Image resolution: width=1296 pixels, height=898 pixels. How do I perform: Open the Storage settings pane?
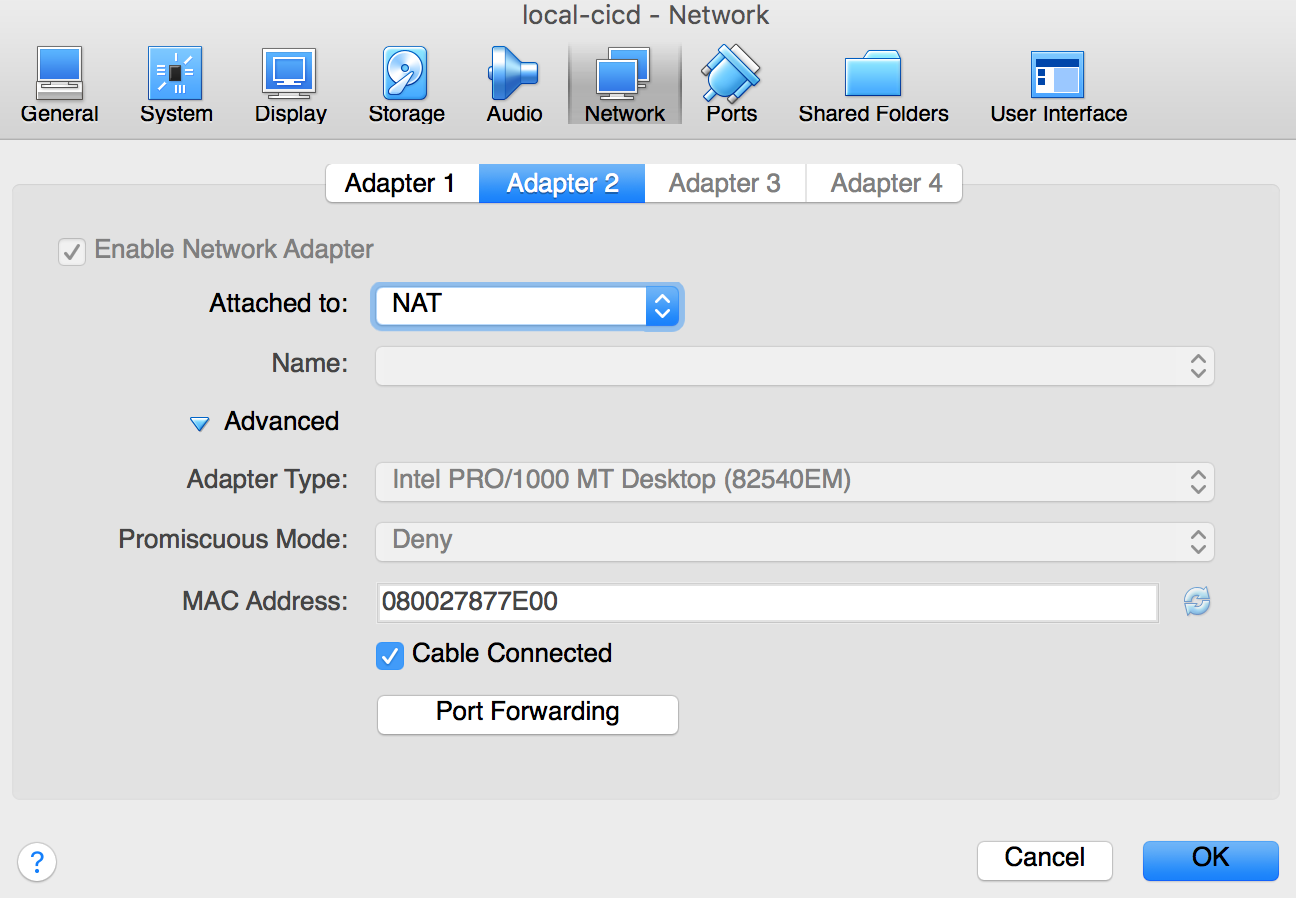[x=406, y=85]
